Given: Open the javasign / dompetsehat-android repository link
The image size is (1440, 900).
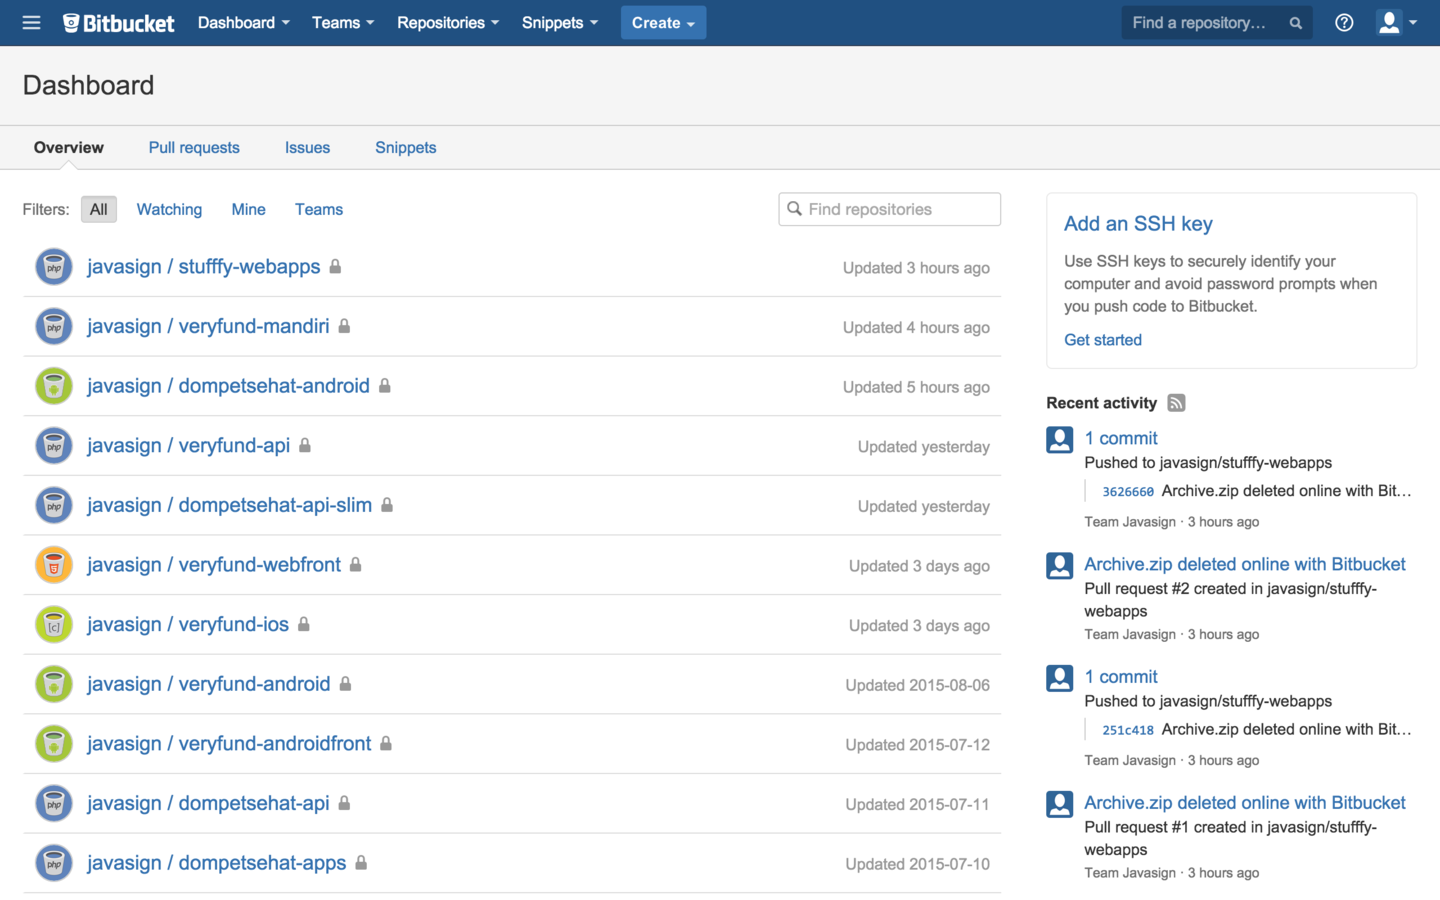Looking at the screenshot, I should pos(228,386).
